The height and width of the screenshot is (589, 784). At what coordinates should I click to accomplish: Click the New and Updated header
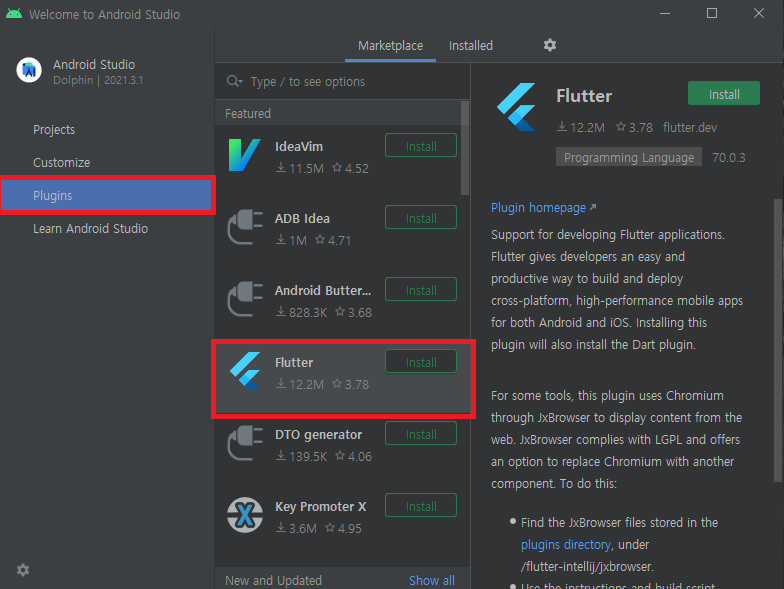coord(274,580)
